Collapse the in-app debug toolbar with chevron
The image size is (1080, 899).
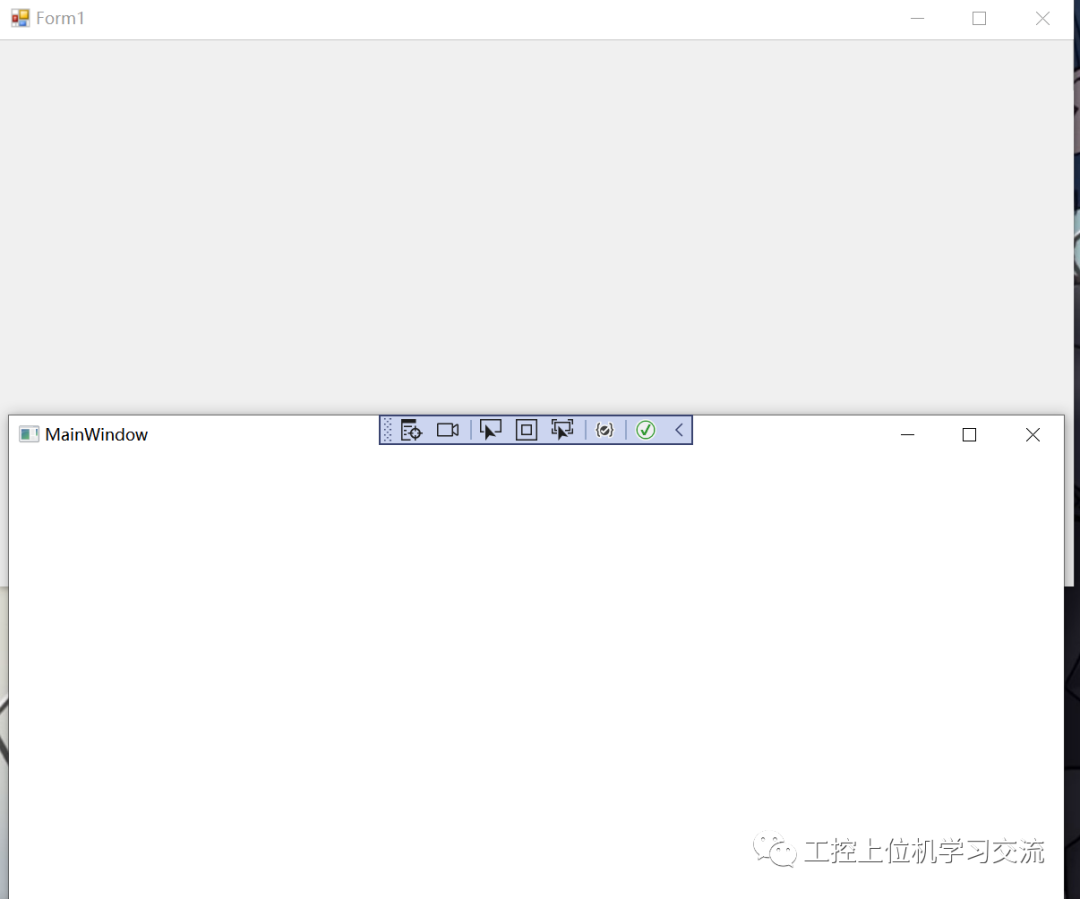[x=679, y=430]
